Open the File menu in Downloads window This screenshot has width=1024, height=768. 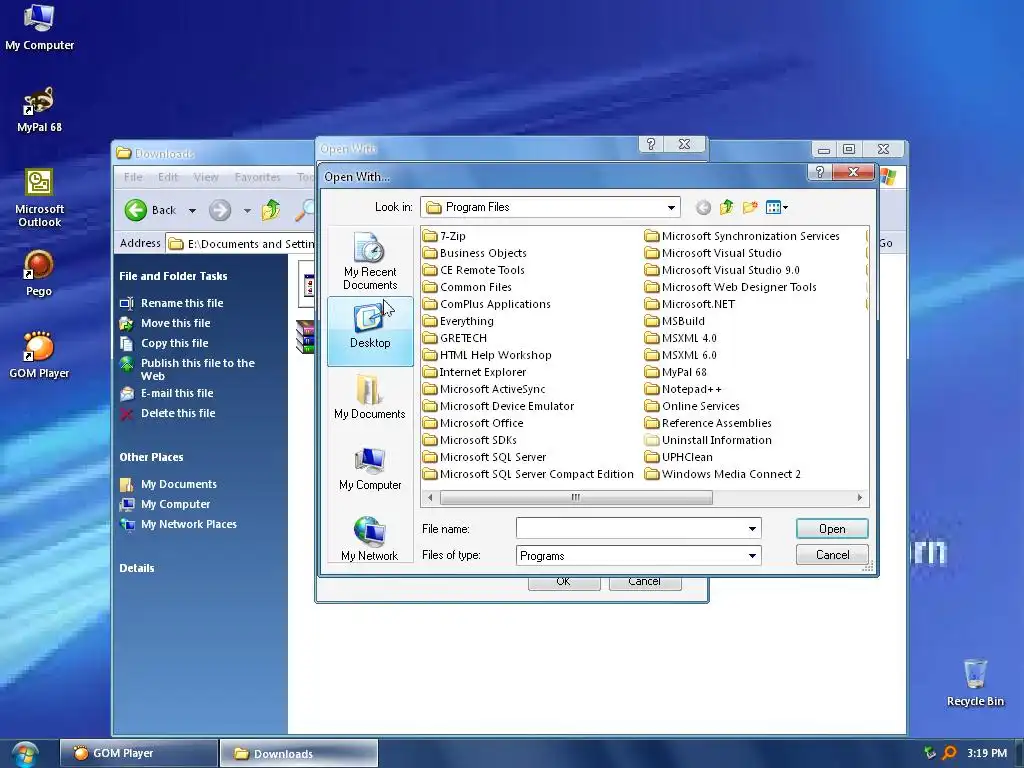click(133, 177)
